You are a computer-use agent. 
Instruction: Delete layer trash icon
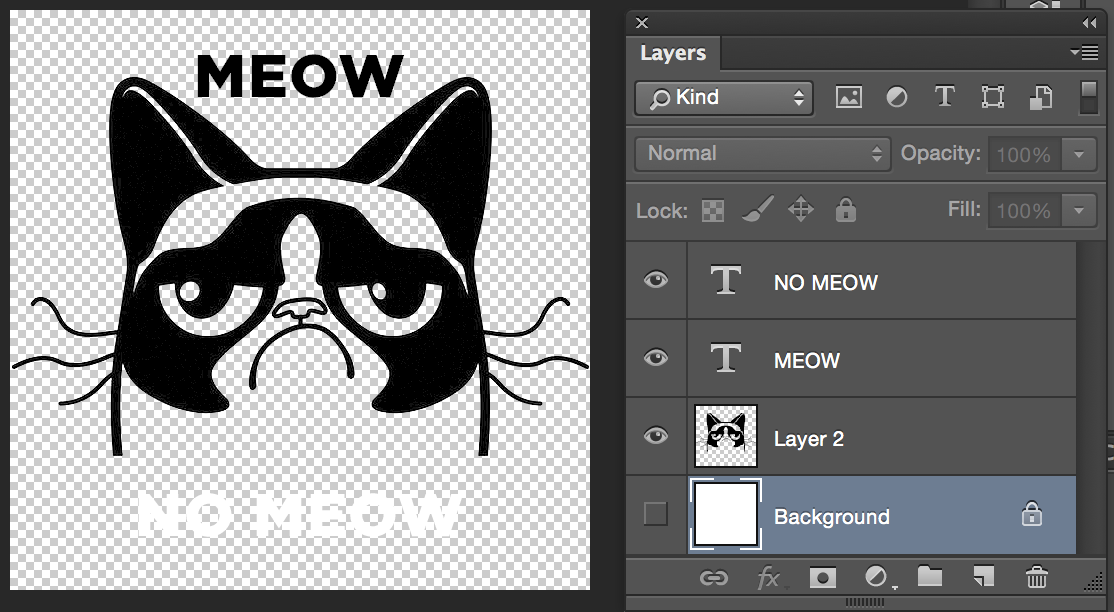1037,577
